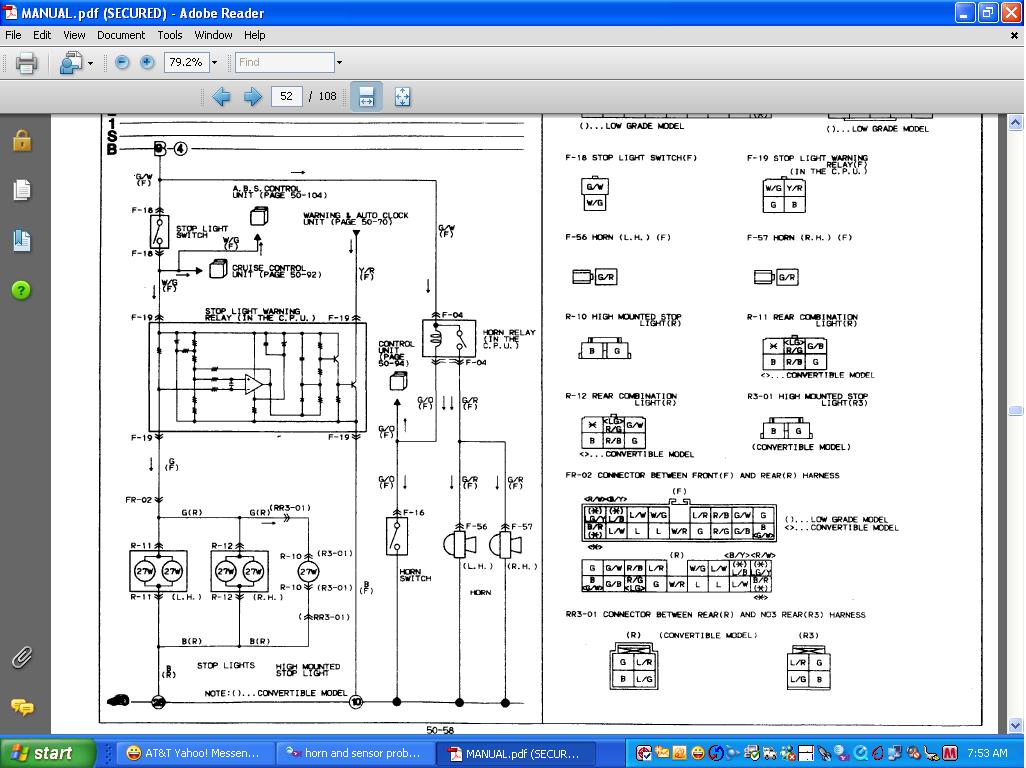Open the Comments panel
This screenshot has height=768, width=1026.
21,707
